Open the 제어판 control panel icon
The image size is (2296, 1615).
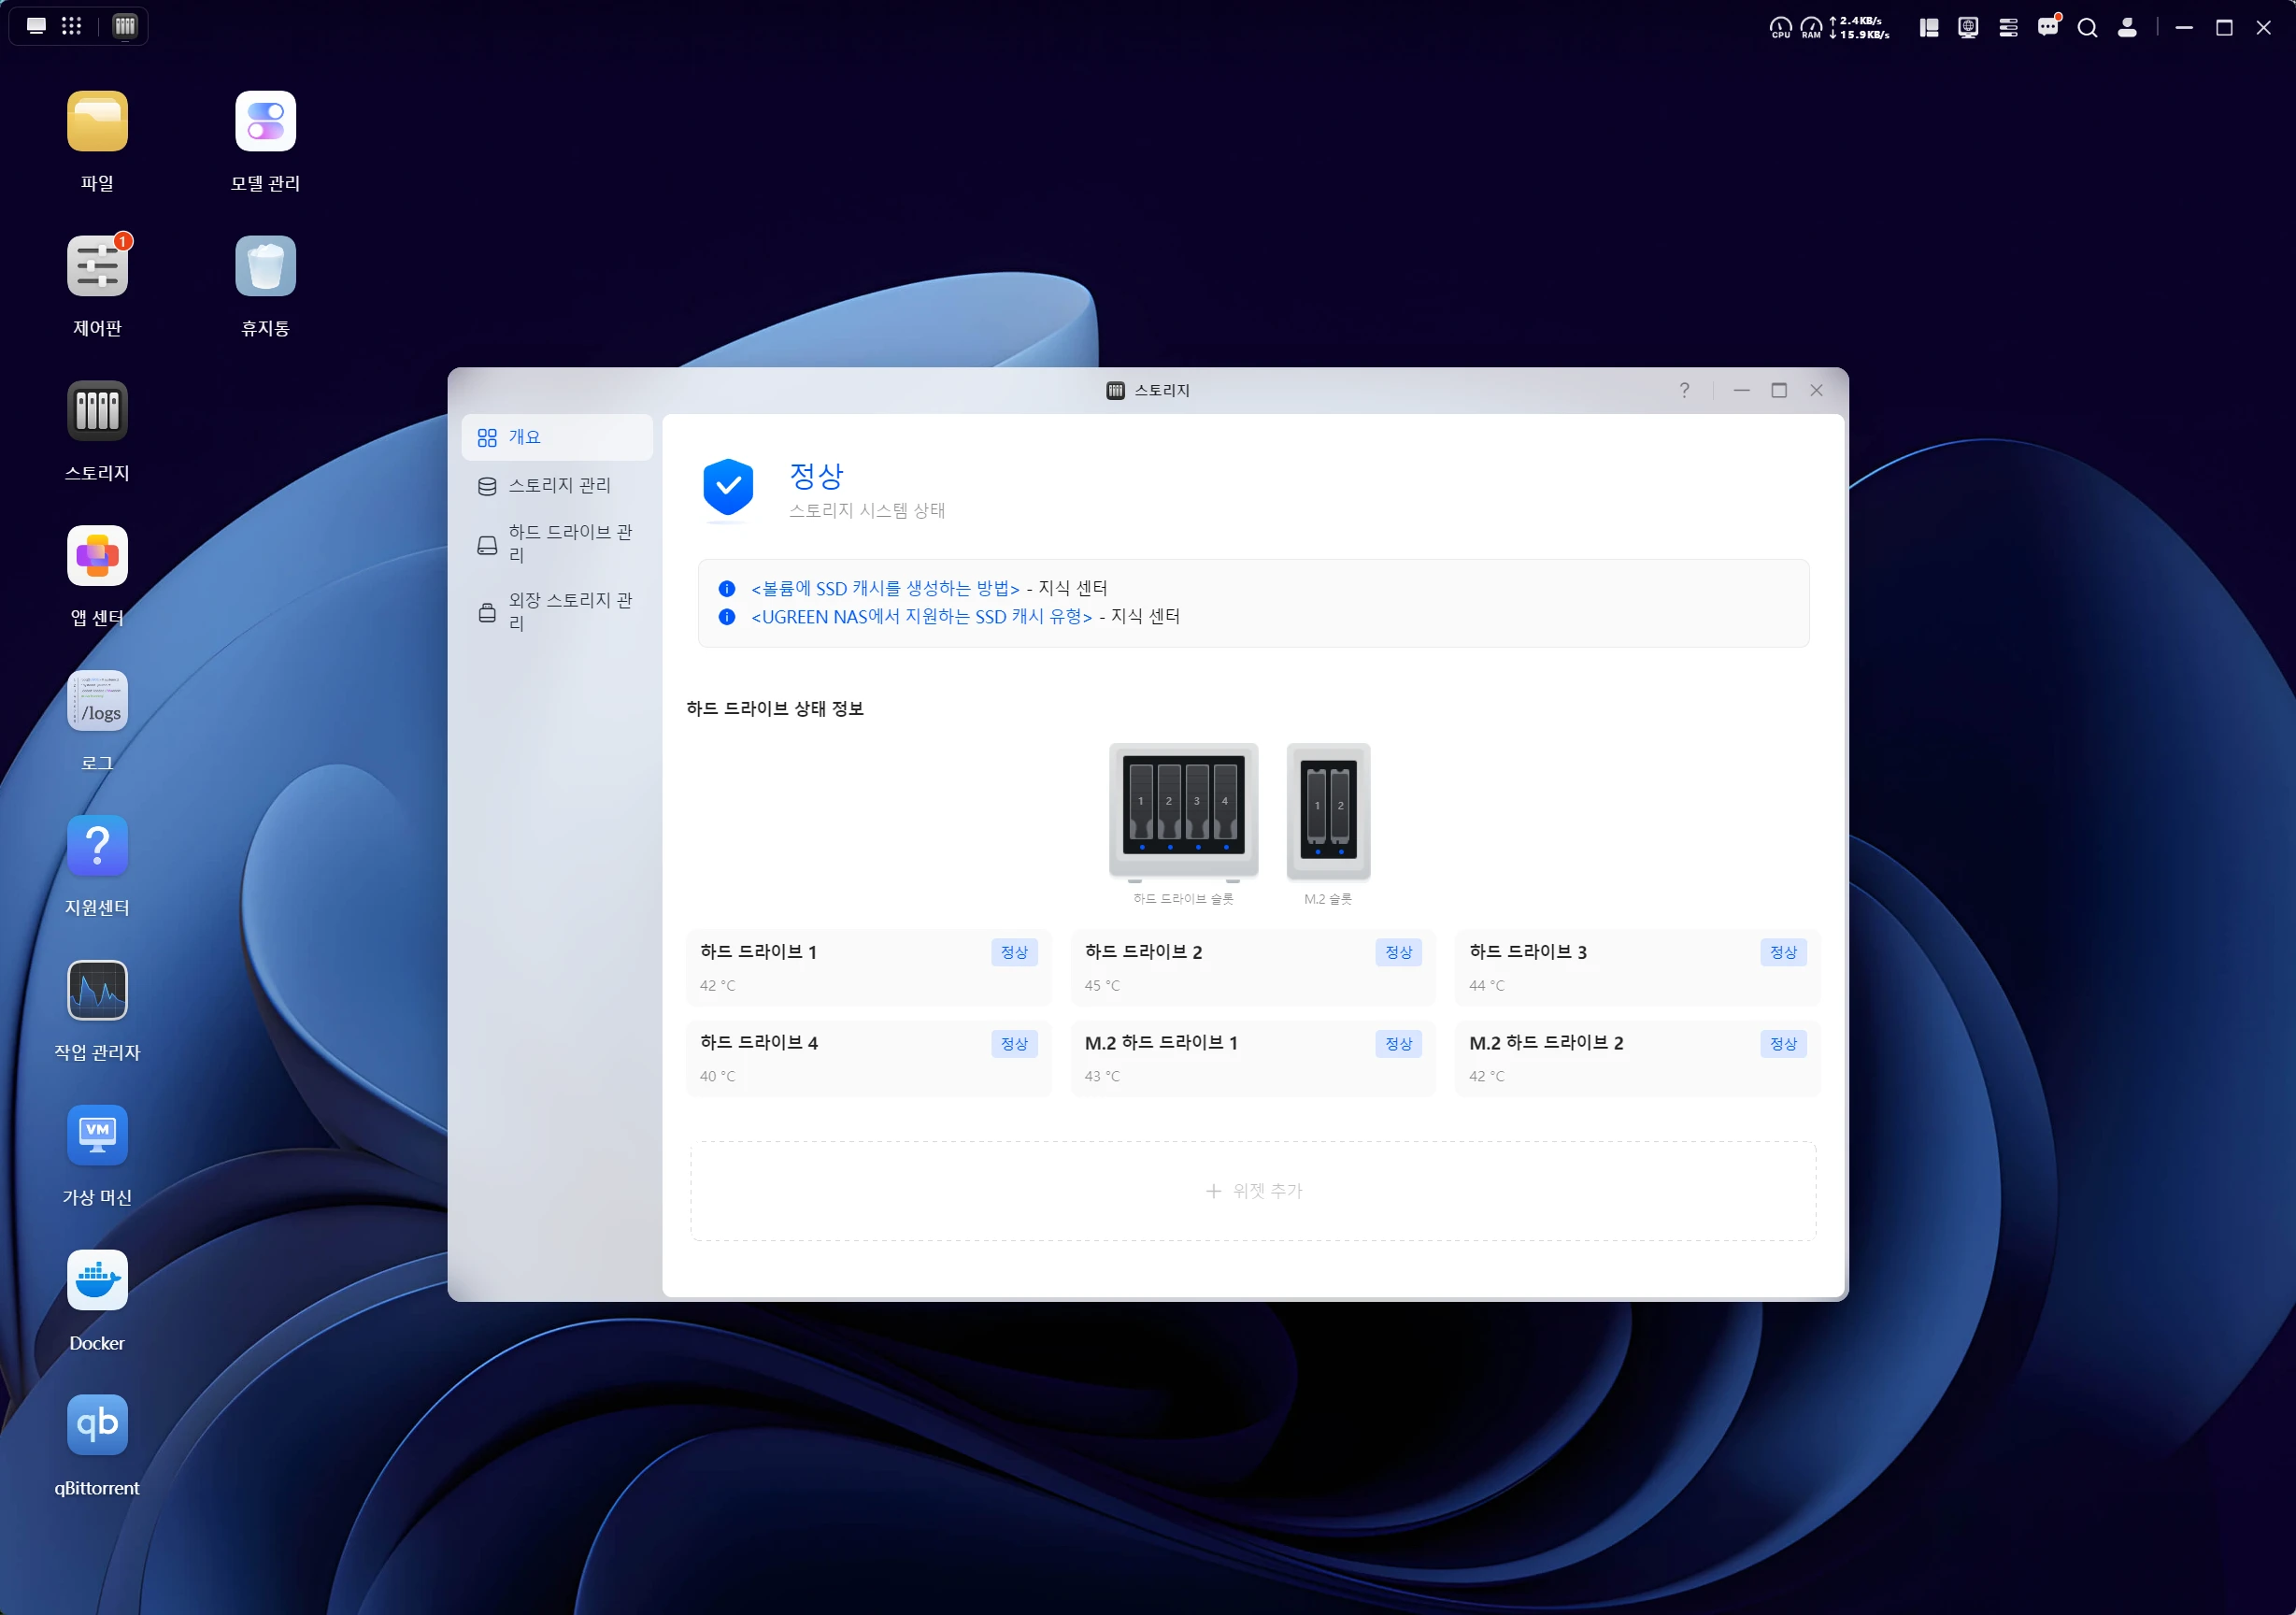pos(97,266)
